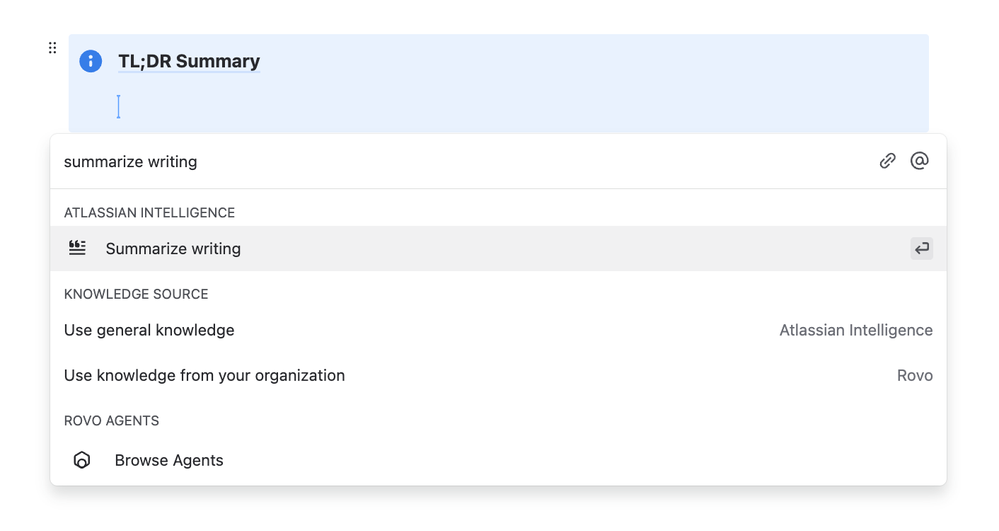Click the Atlassian Intelligence label on the right
Viewport: 999px width, 531px height.
pyautogui.click(x=855, y=330)
